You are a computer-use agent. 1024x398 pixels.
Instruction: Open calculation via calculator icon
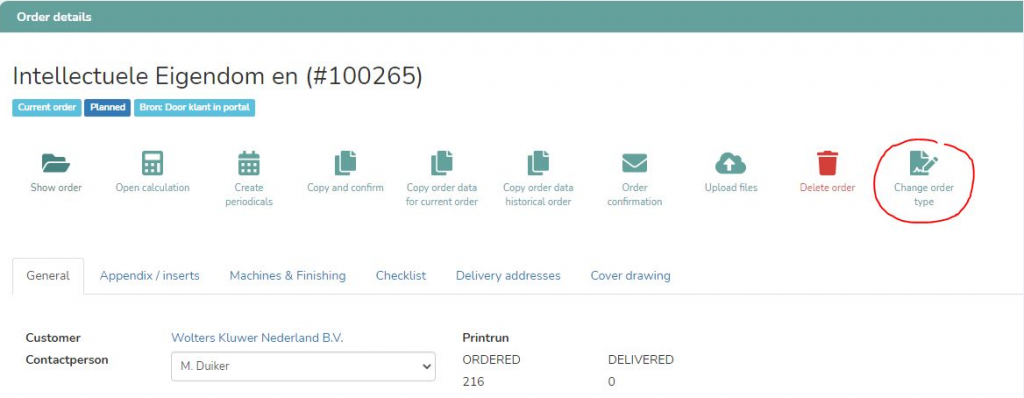pos(152,163)
